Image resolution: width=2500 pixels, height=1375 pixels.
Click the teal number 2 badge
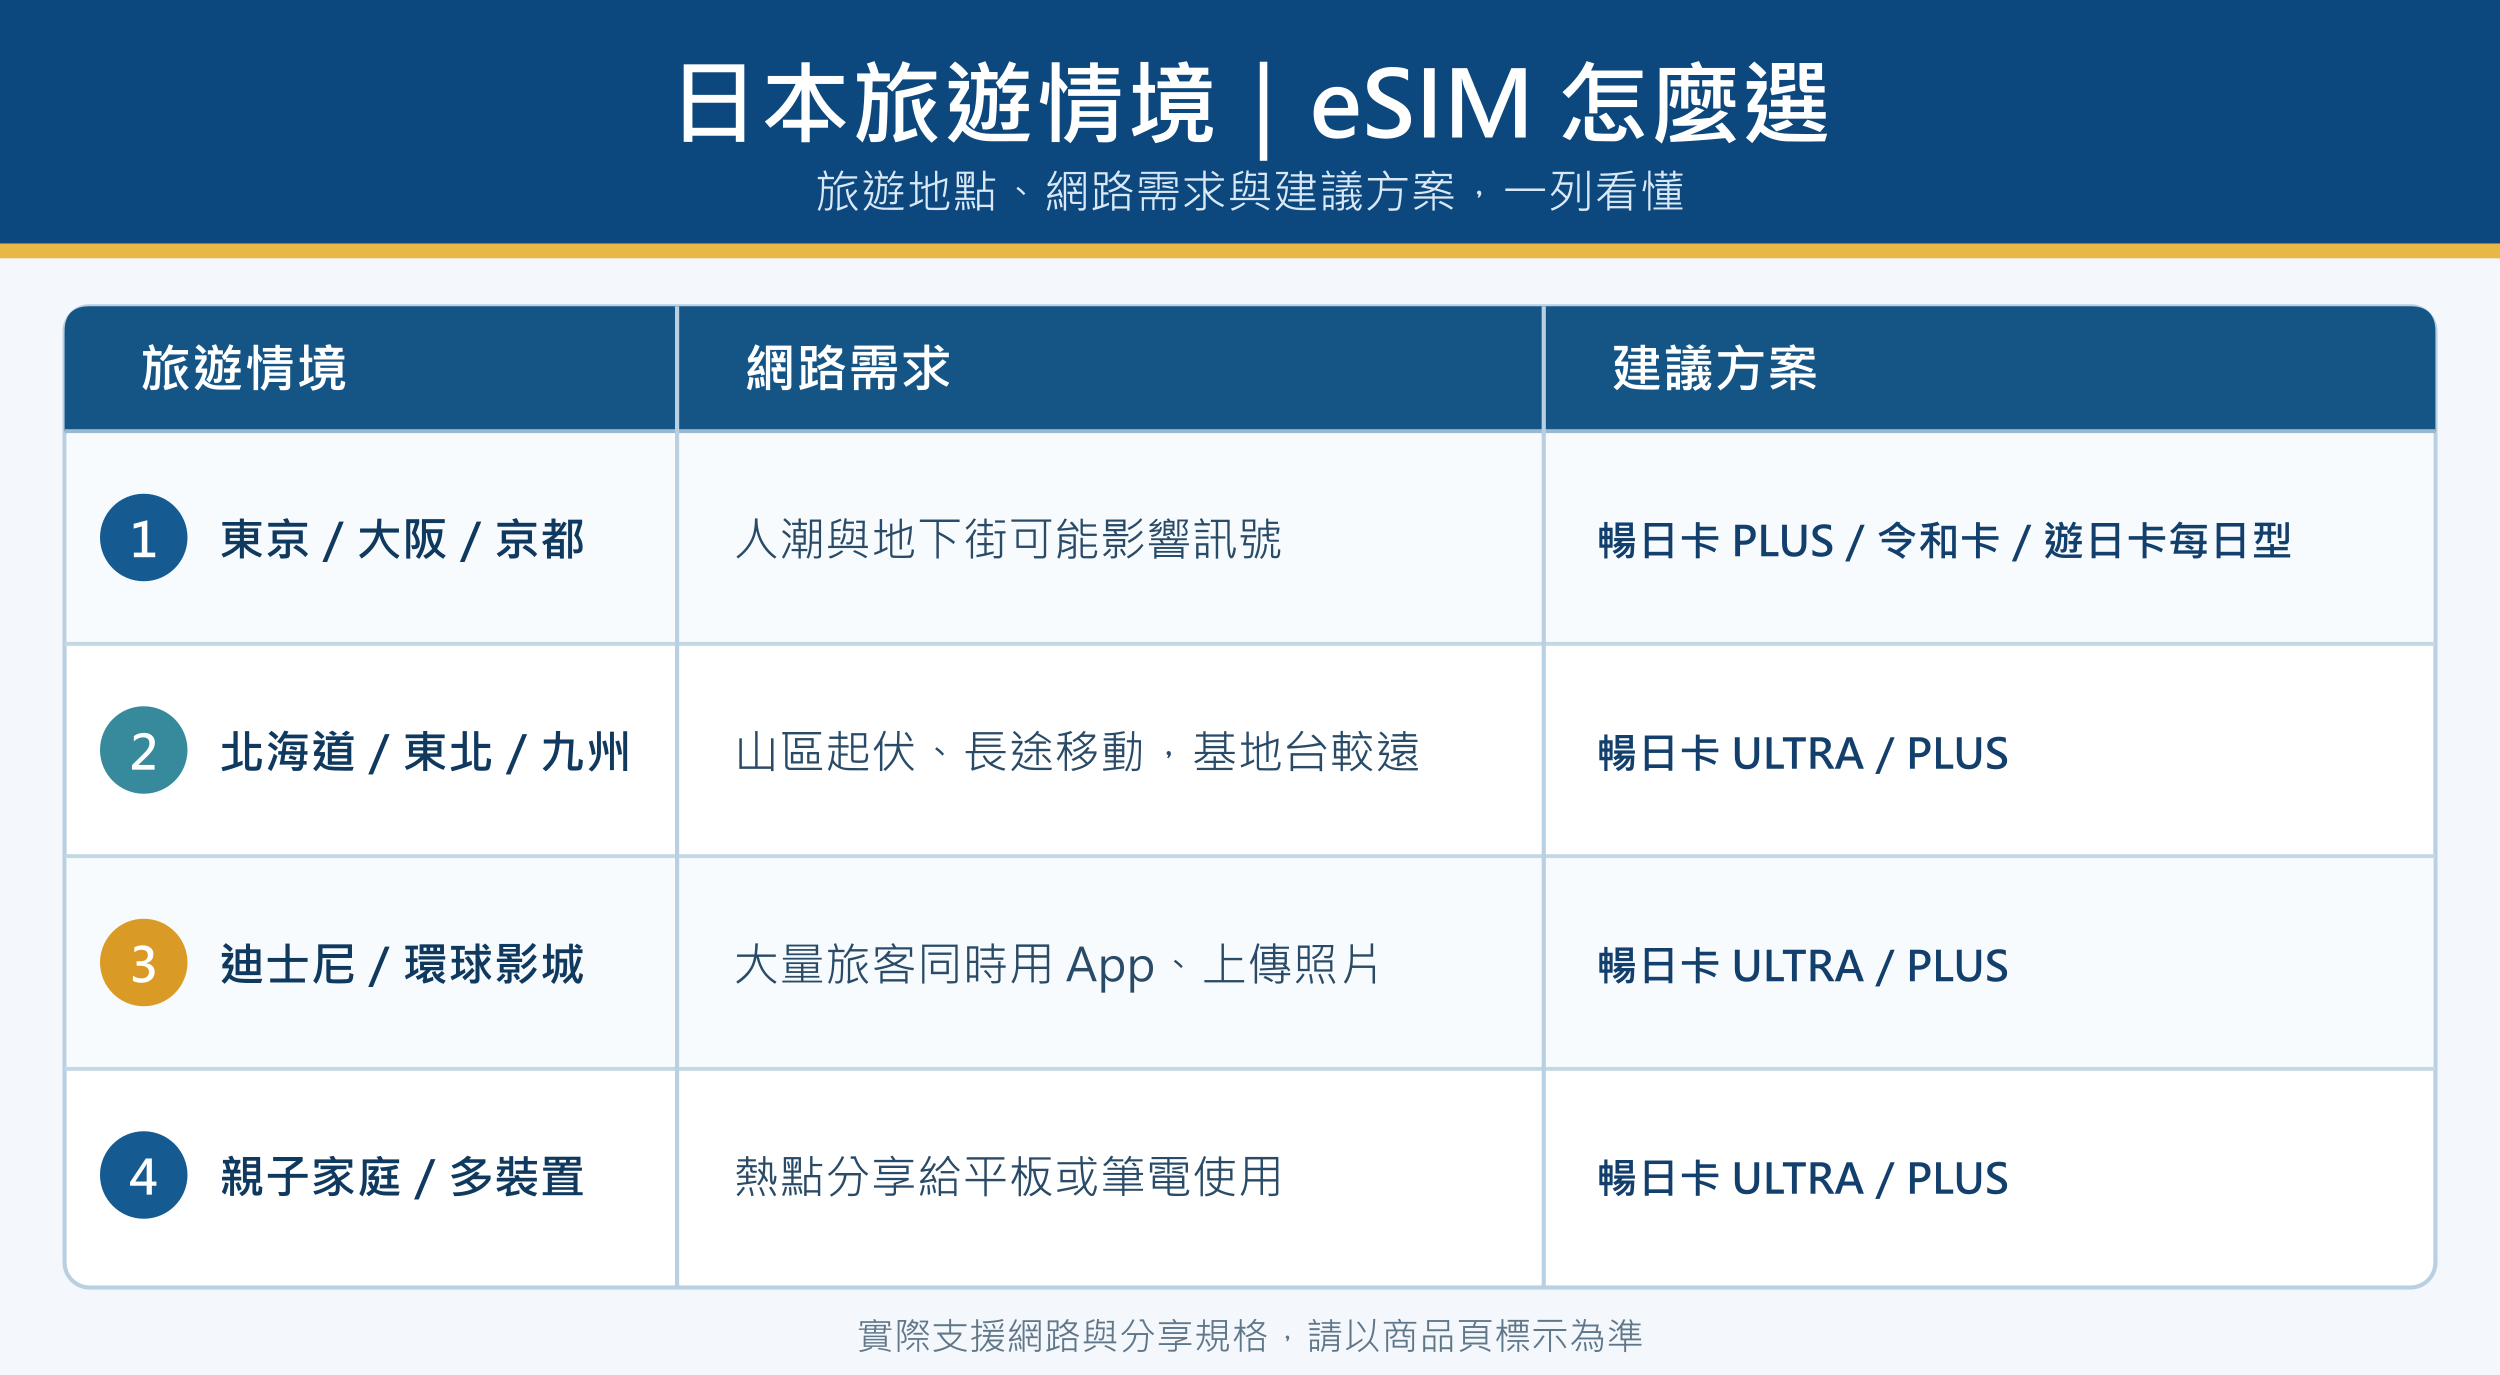coord(144,750)
